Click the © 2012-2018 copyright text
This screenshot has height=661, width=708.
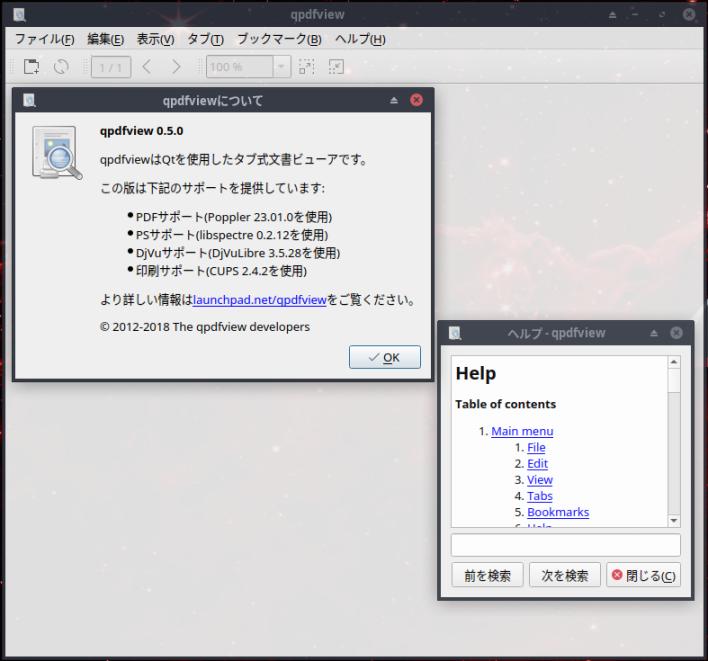point(205,327)
